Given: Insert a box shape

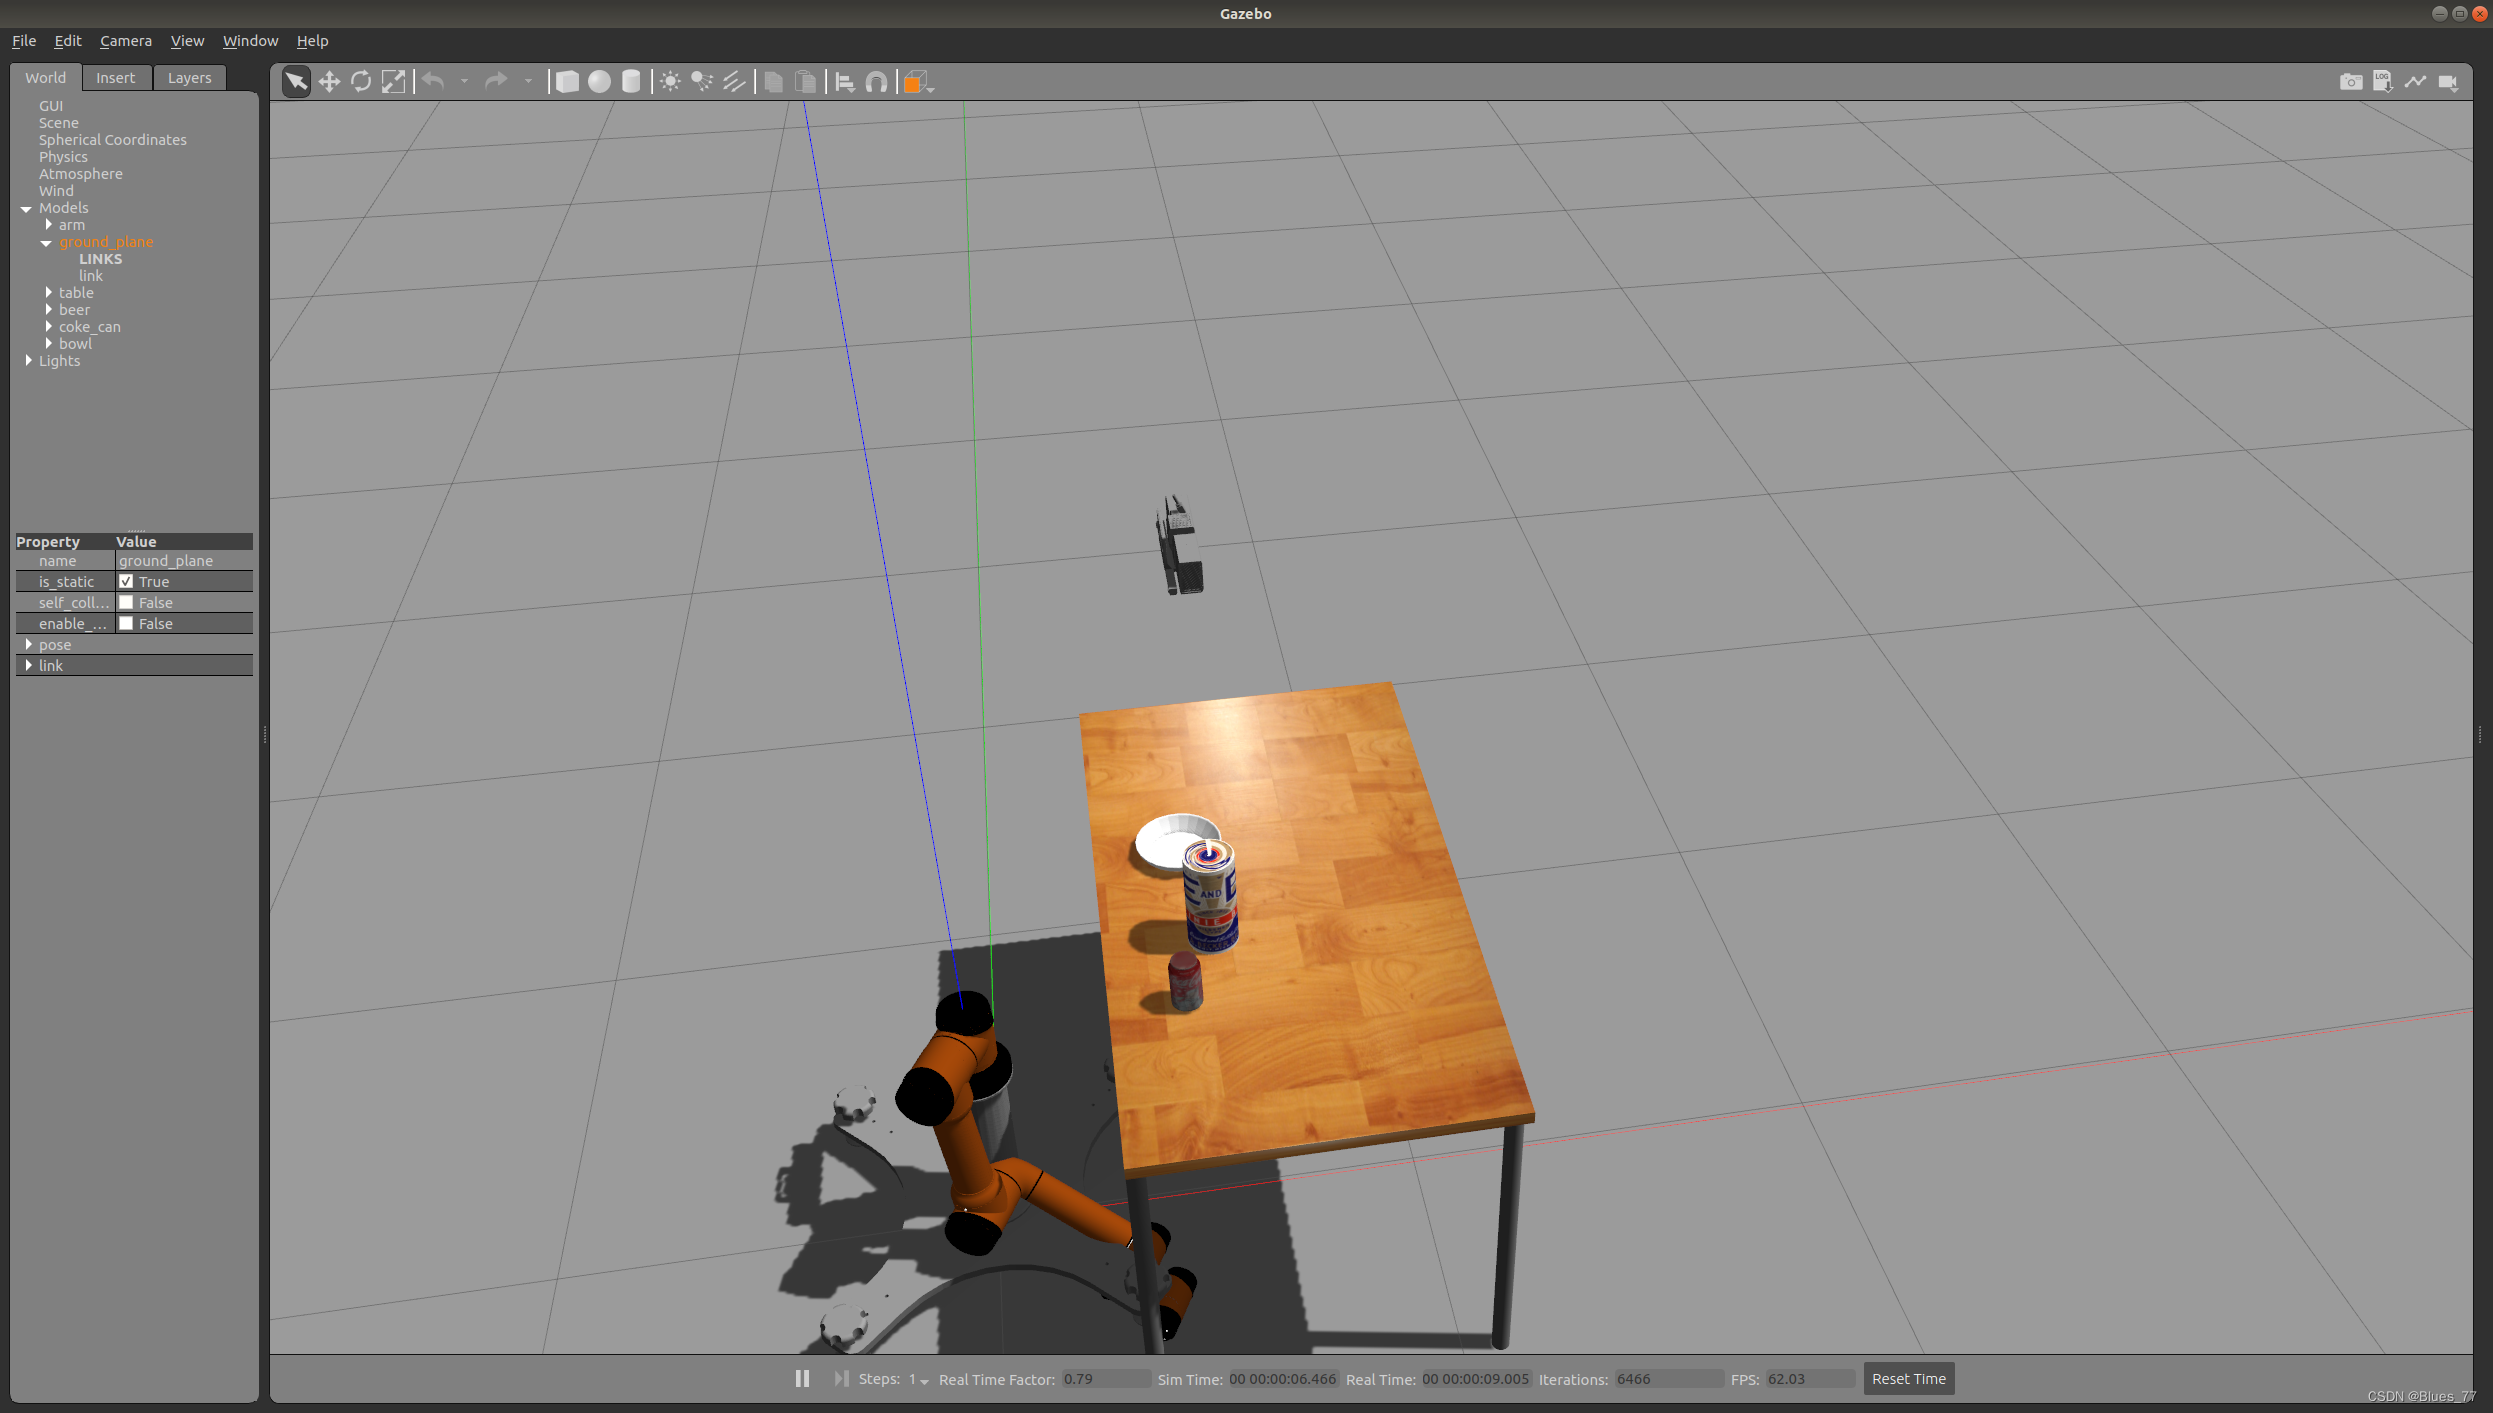Looking at the screenshot, I should pyautogui.click(x=567, y=82).
